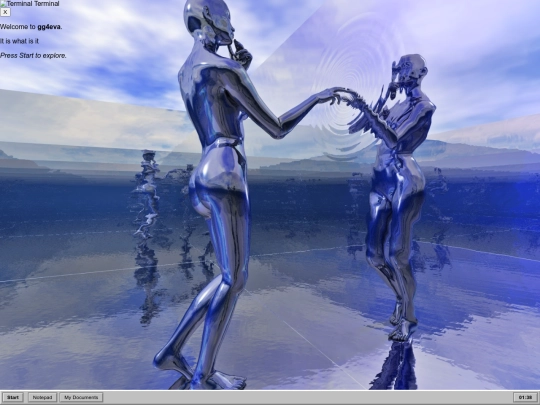This screenshot has height=405, width=540.
Task: Click the 'It is what is it' text
Action: tap(19, 41)
